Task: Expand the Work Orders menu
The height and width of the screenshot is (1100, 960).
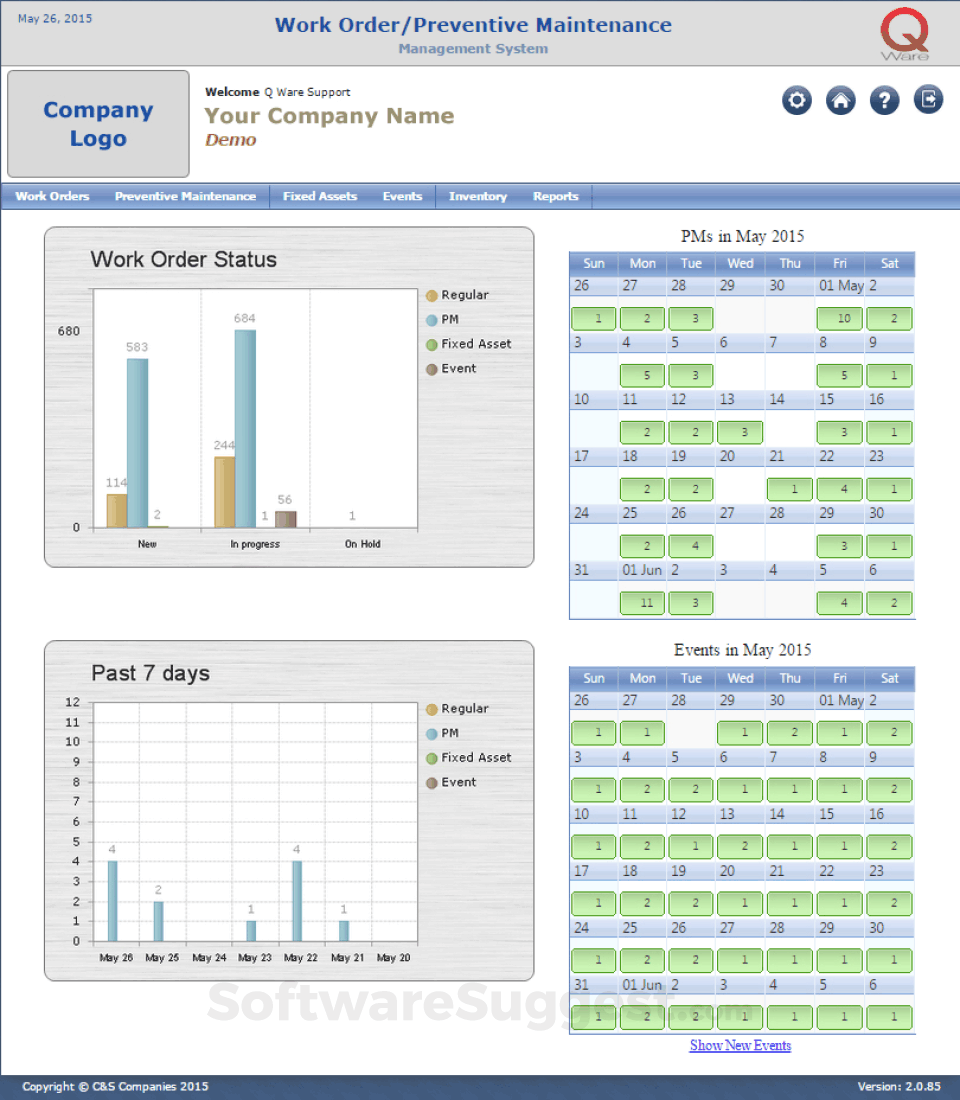Action: click(x=52, y=196)
